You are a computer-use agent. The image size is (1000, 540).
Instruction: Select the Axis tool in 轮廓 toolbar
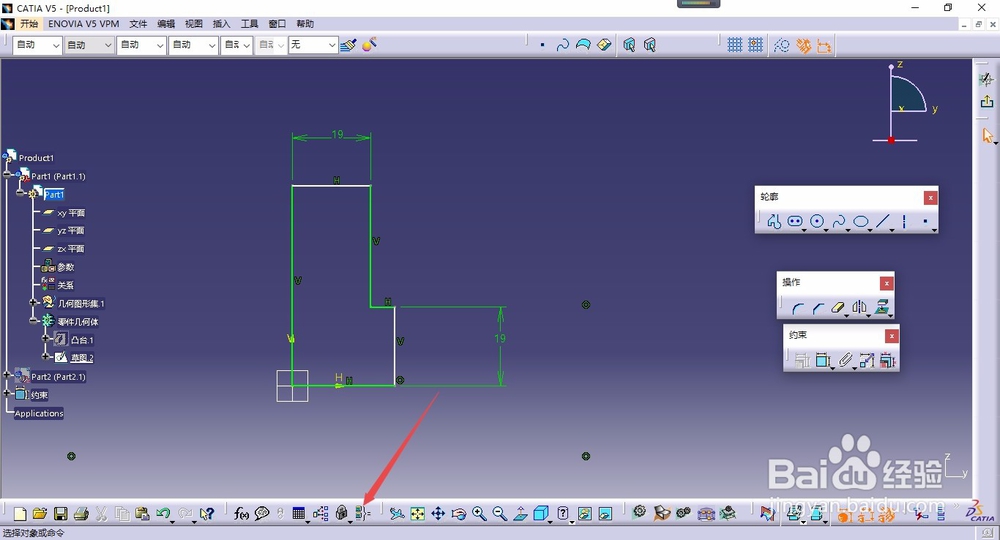tap(904, 221)
